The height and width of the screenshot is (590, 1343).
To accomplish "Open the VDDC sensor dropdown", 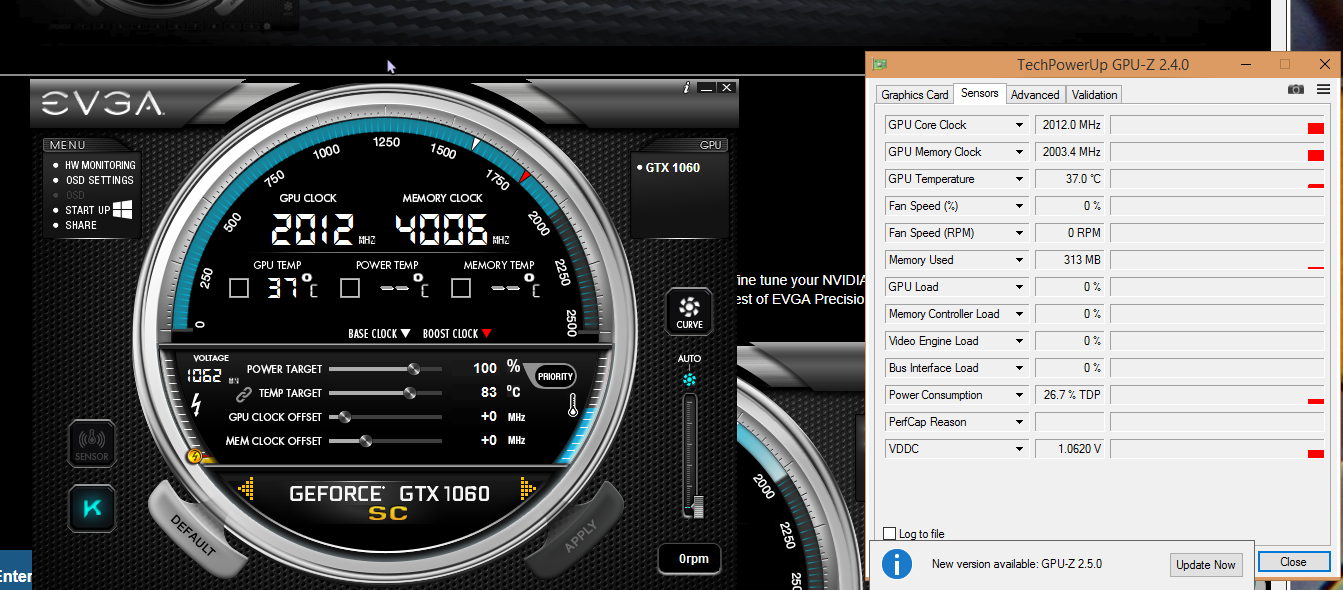I will (1019, 449).
